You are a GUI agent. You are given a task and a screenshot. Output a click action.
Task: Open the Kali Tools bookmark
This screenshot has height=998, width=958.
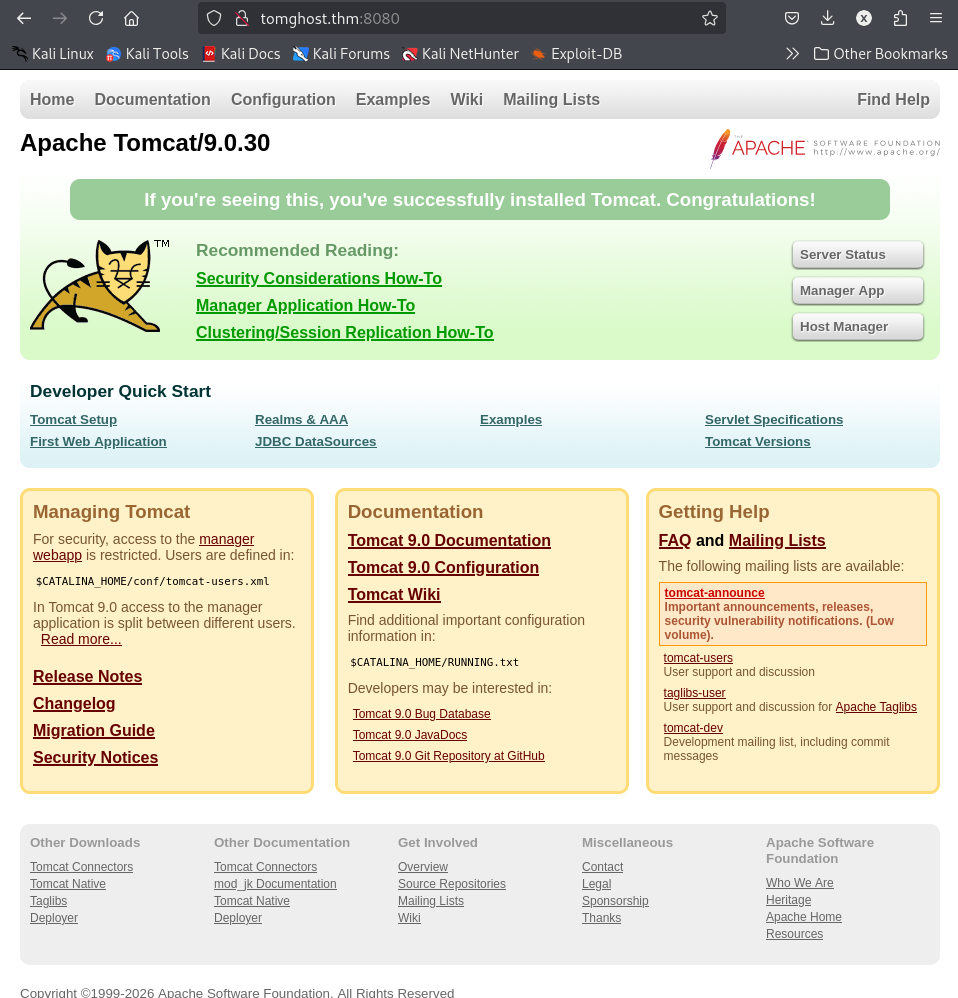148,54
